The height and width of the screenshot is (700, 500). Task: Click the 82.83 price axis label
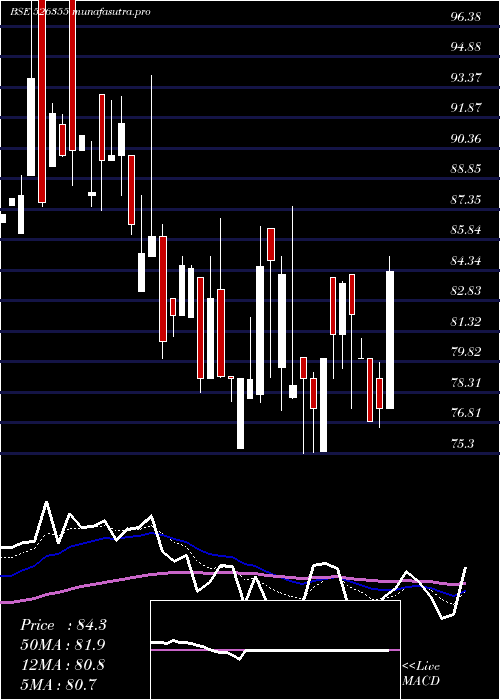pos(466,291)
